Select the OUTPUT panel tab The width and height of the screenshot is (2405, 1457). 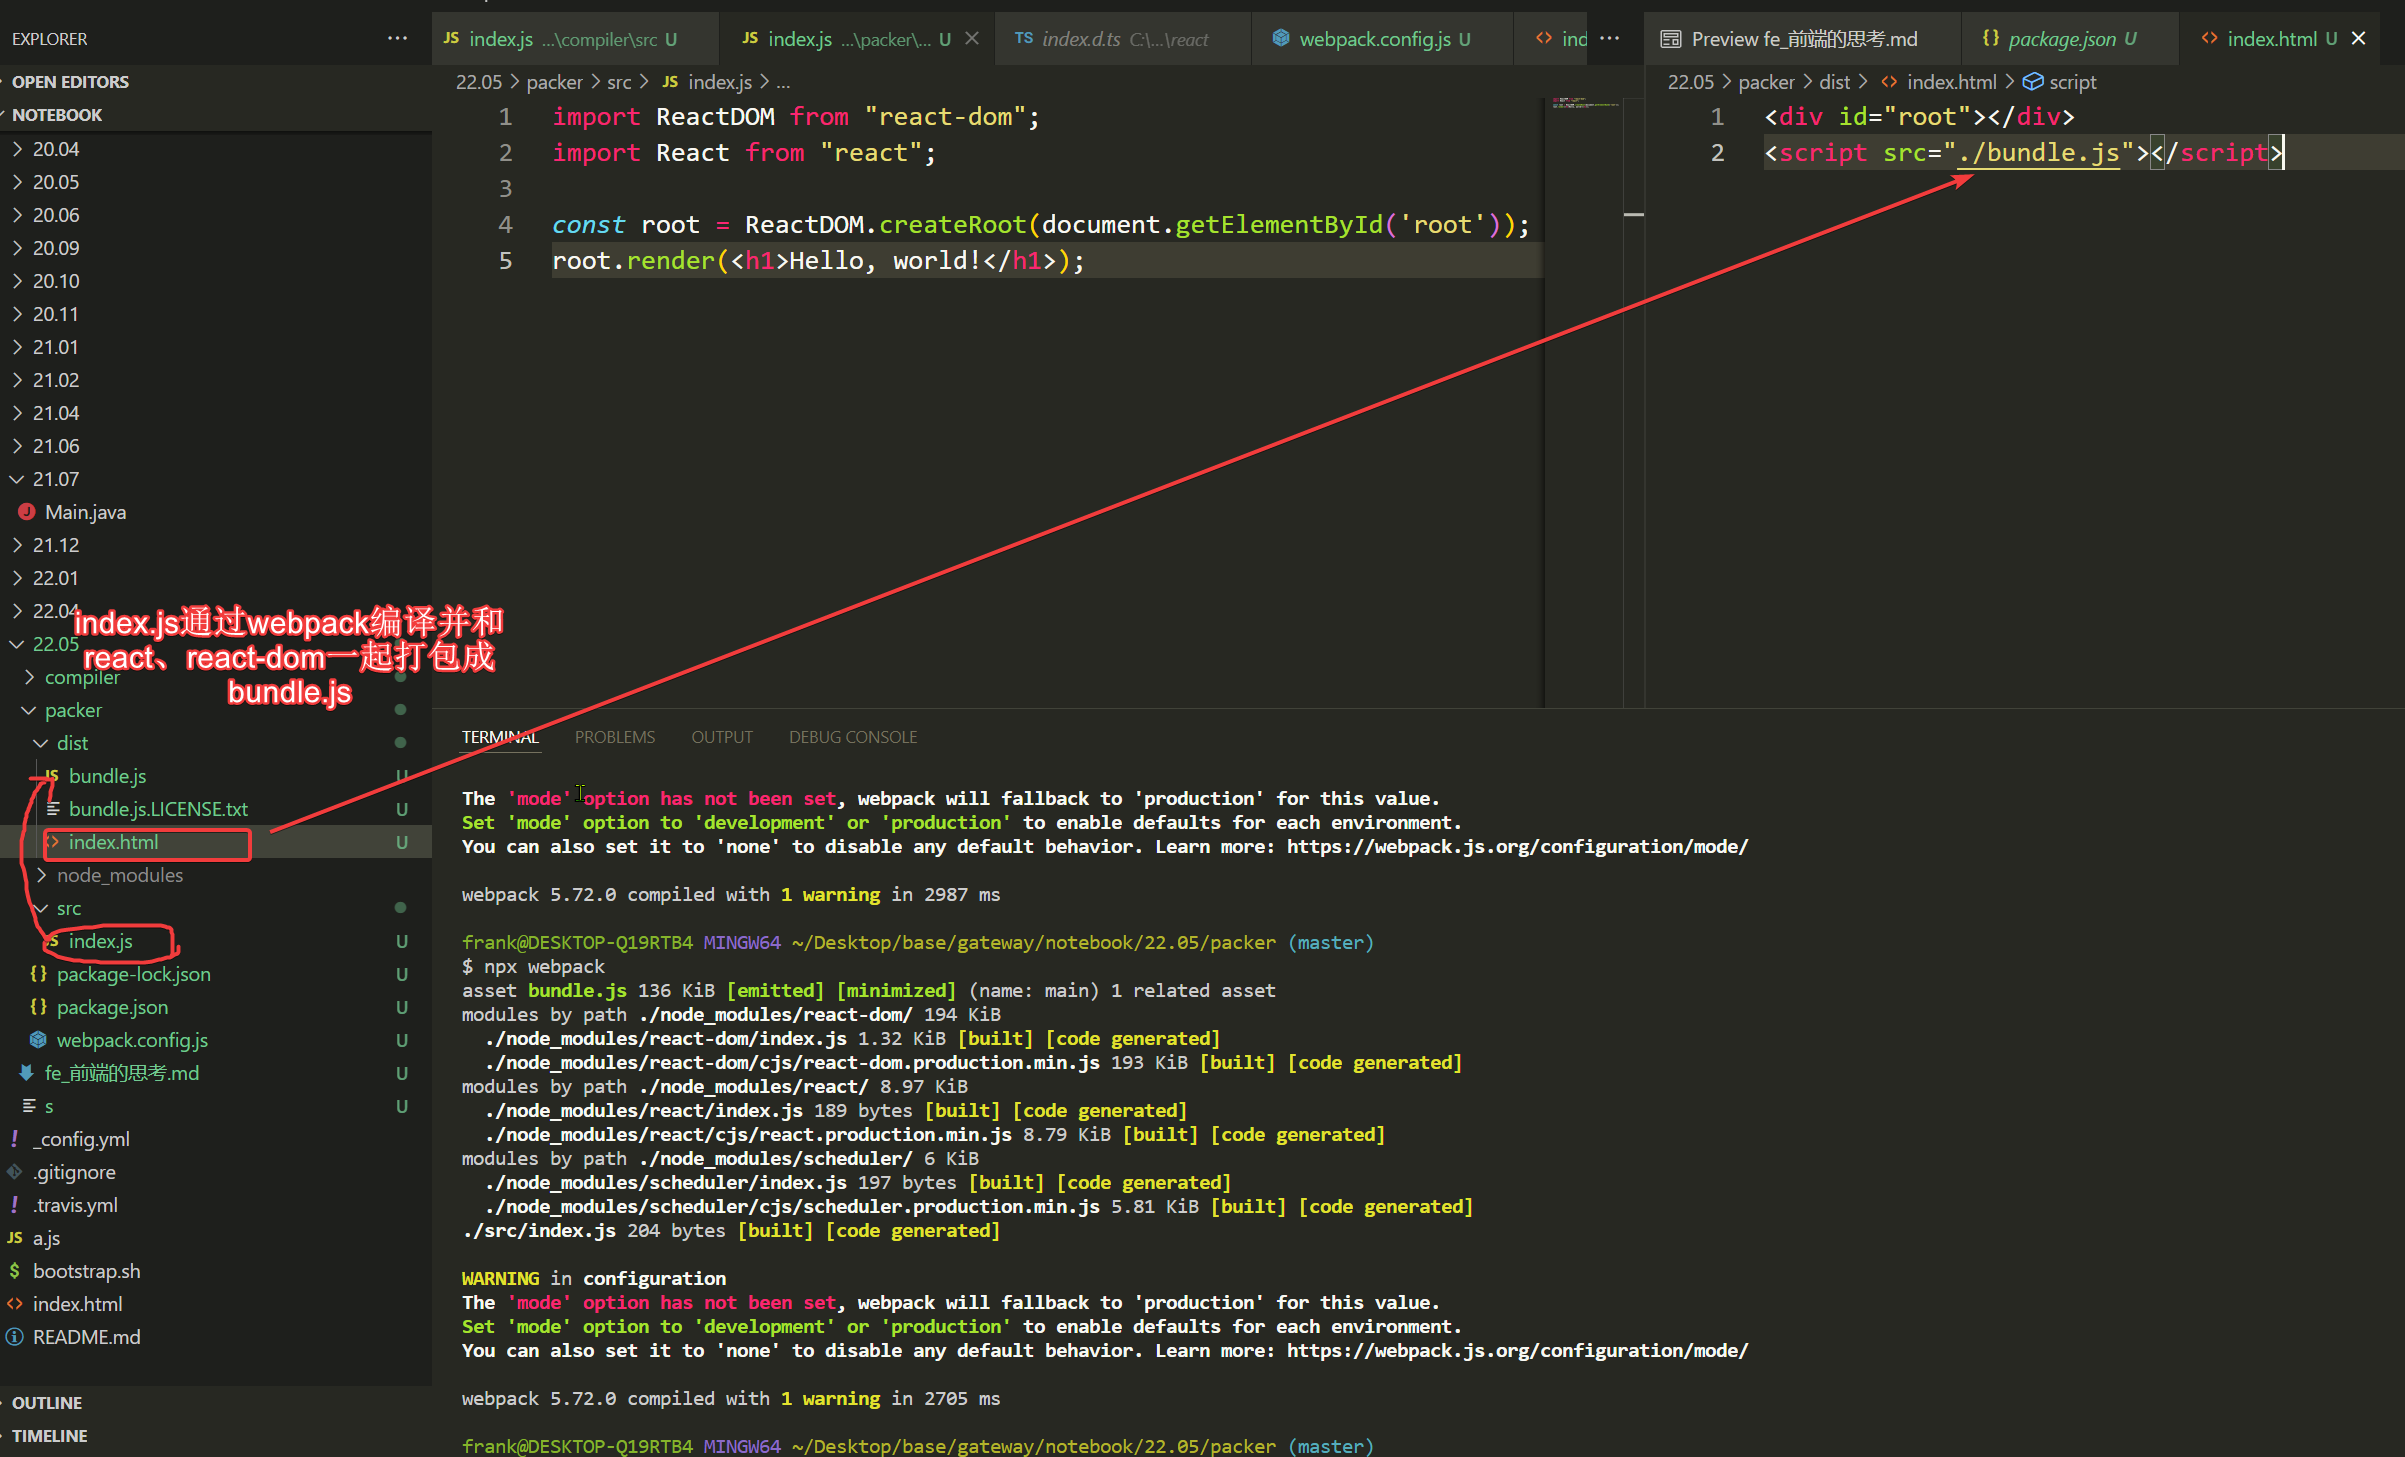pyautogui.click(x=721, y=737)
